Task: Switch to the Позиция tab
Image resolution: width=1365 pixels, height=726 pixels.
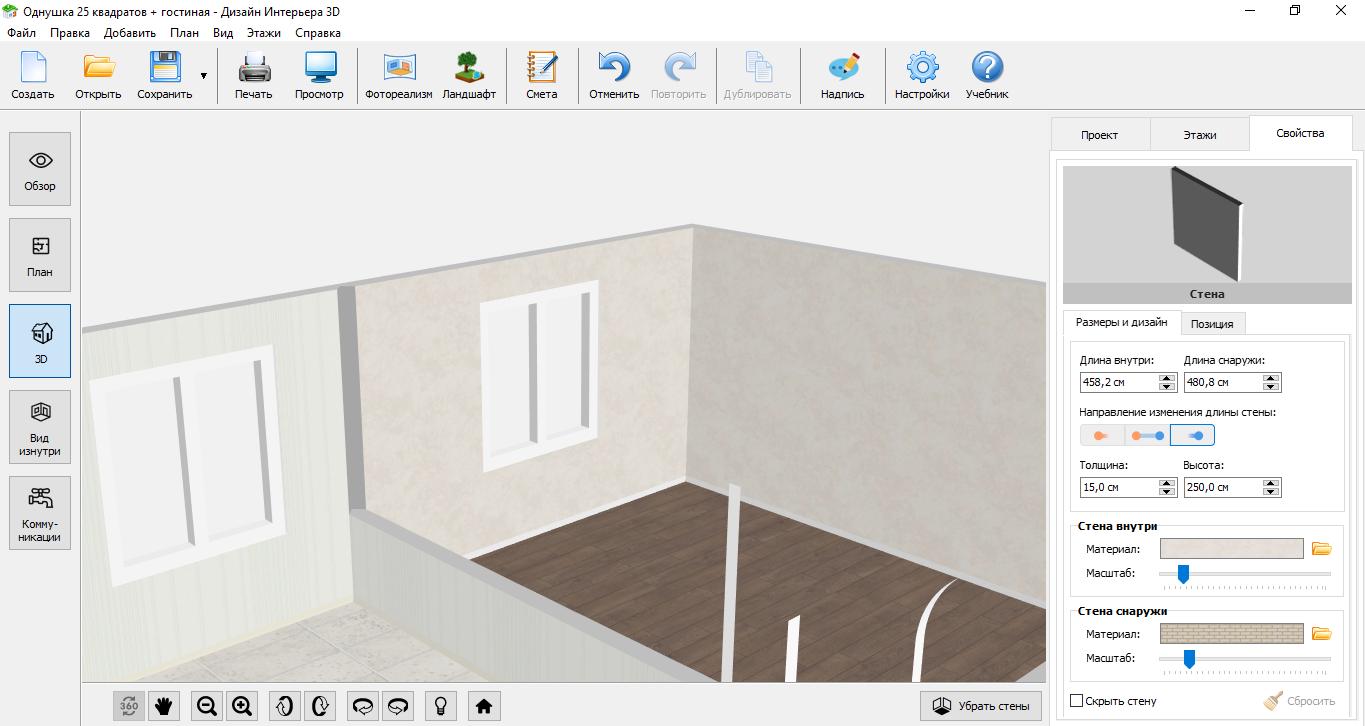Action: click(x=1212, y=323)
